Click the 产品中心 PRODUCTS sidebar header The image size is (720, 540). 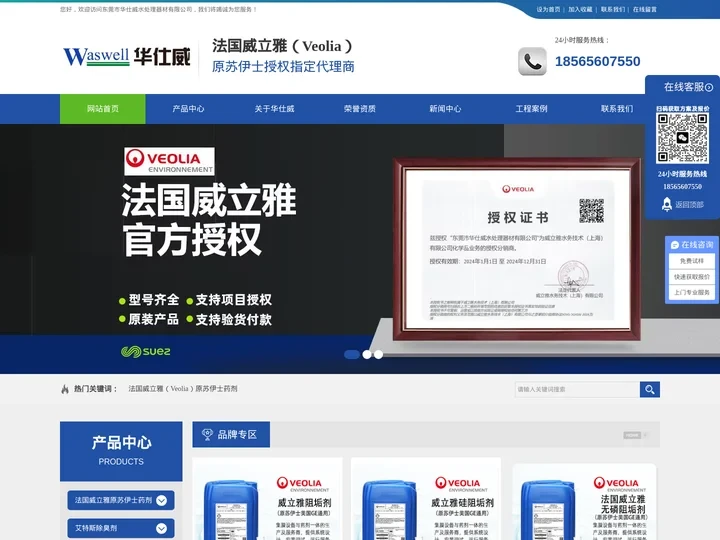[121, 451]
